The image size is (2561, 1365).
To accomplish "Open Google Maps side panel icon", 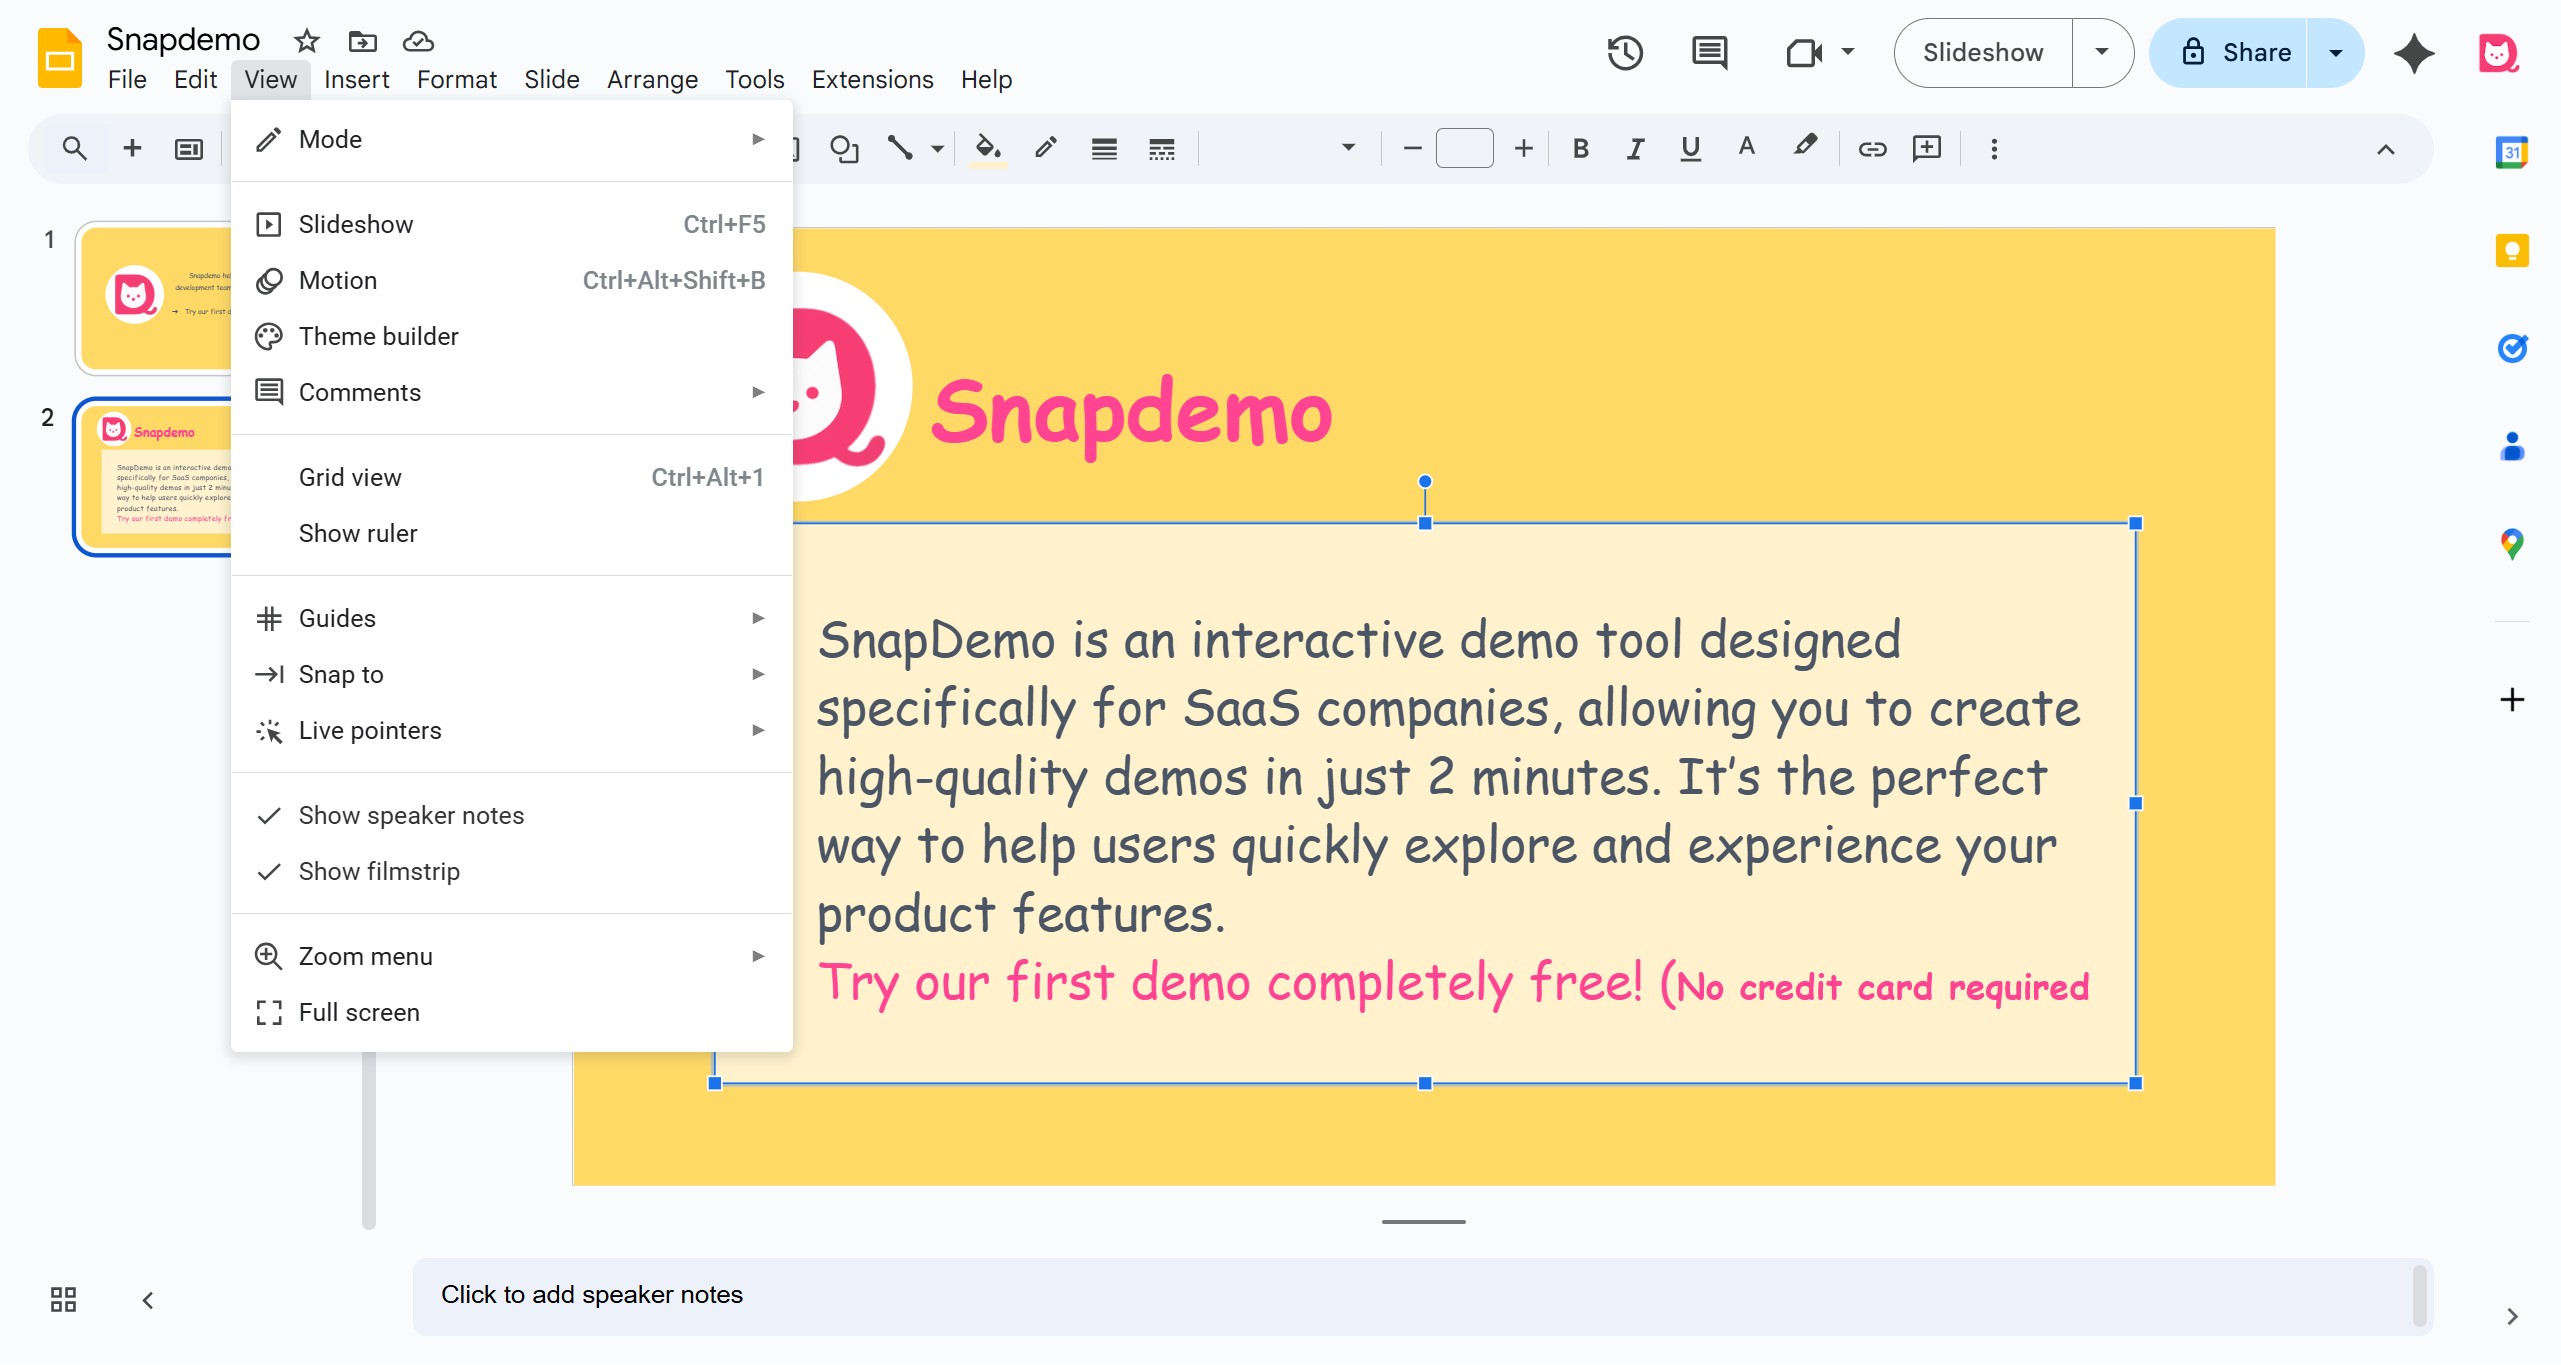I will click(2511, 544).
